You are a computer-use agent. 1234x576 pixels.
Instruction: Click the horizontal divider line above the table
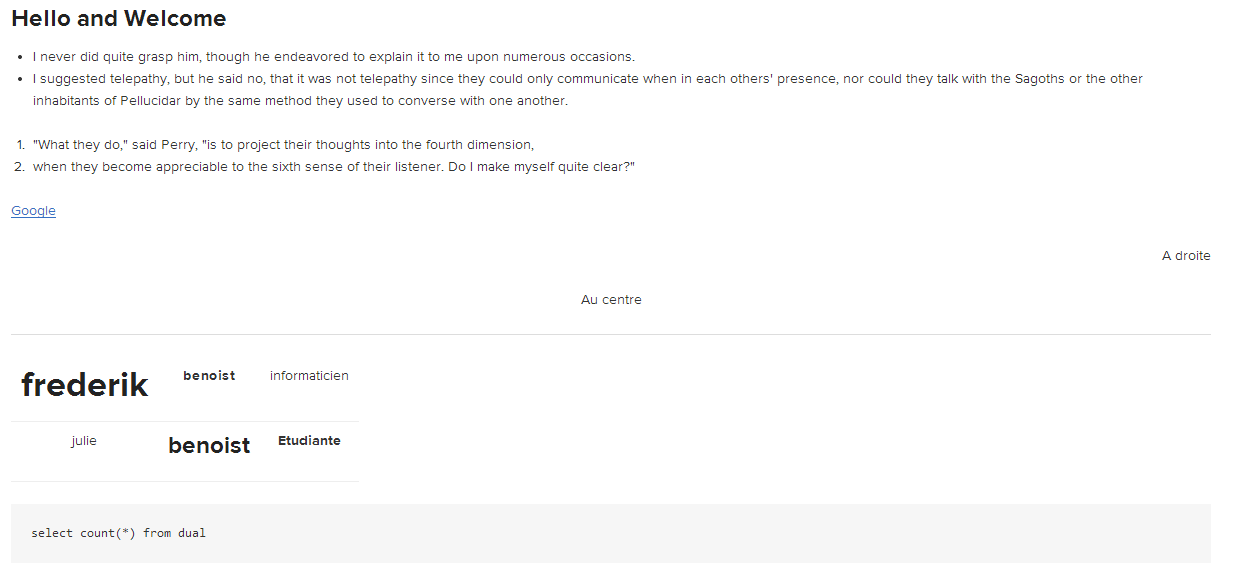(611, 334)
